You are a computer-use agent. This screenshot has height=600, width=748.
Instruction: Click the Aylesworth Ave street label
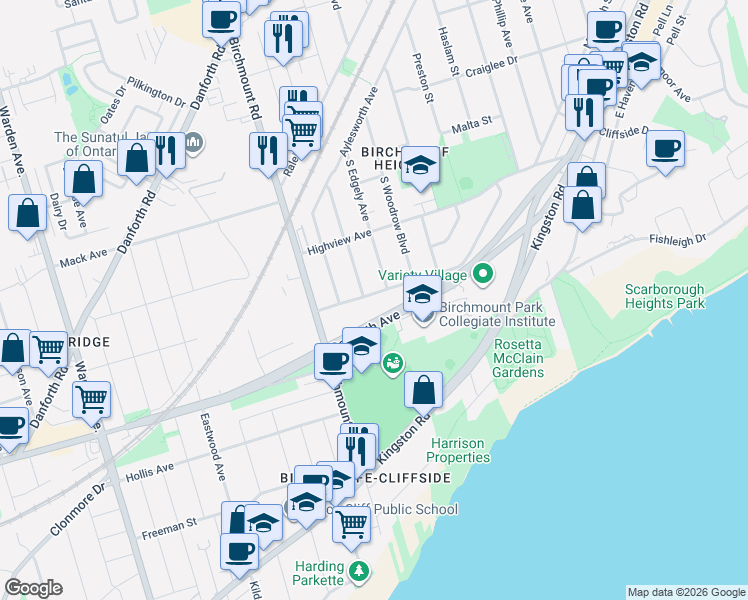pos(359,122)
